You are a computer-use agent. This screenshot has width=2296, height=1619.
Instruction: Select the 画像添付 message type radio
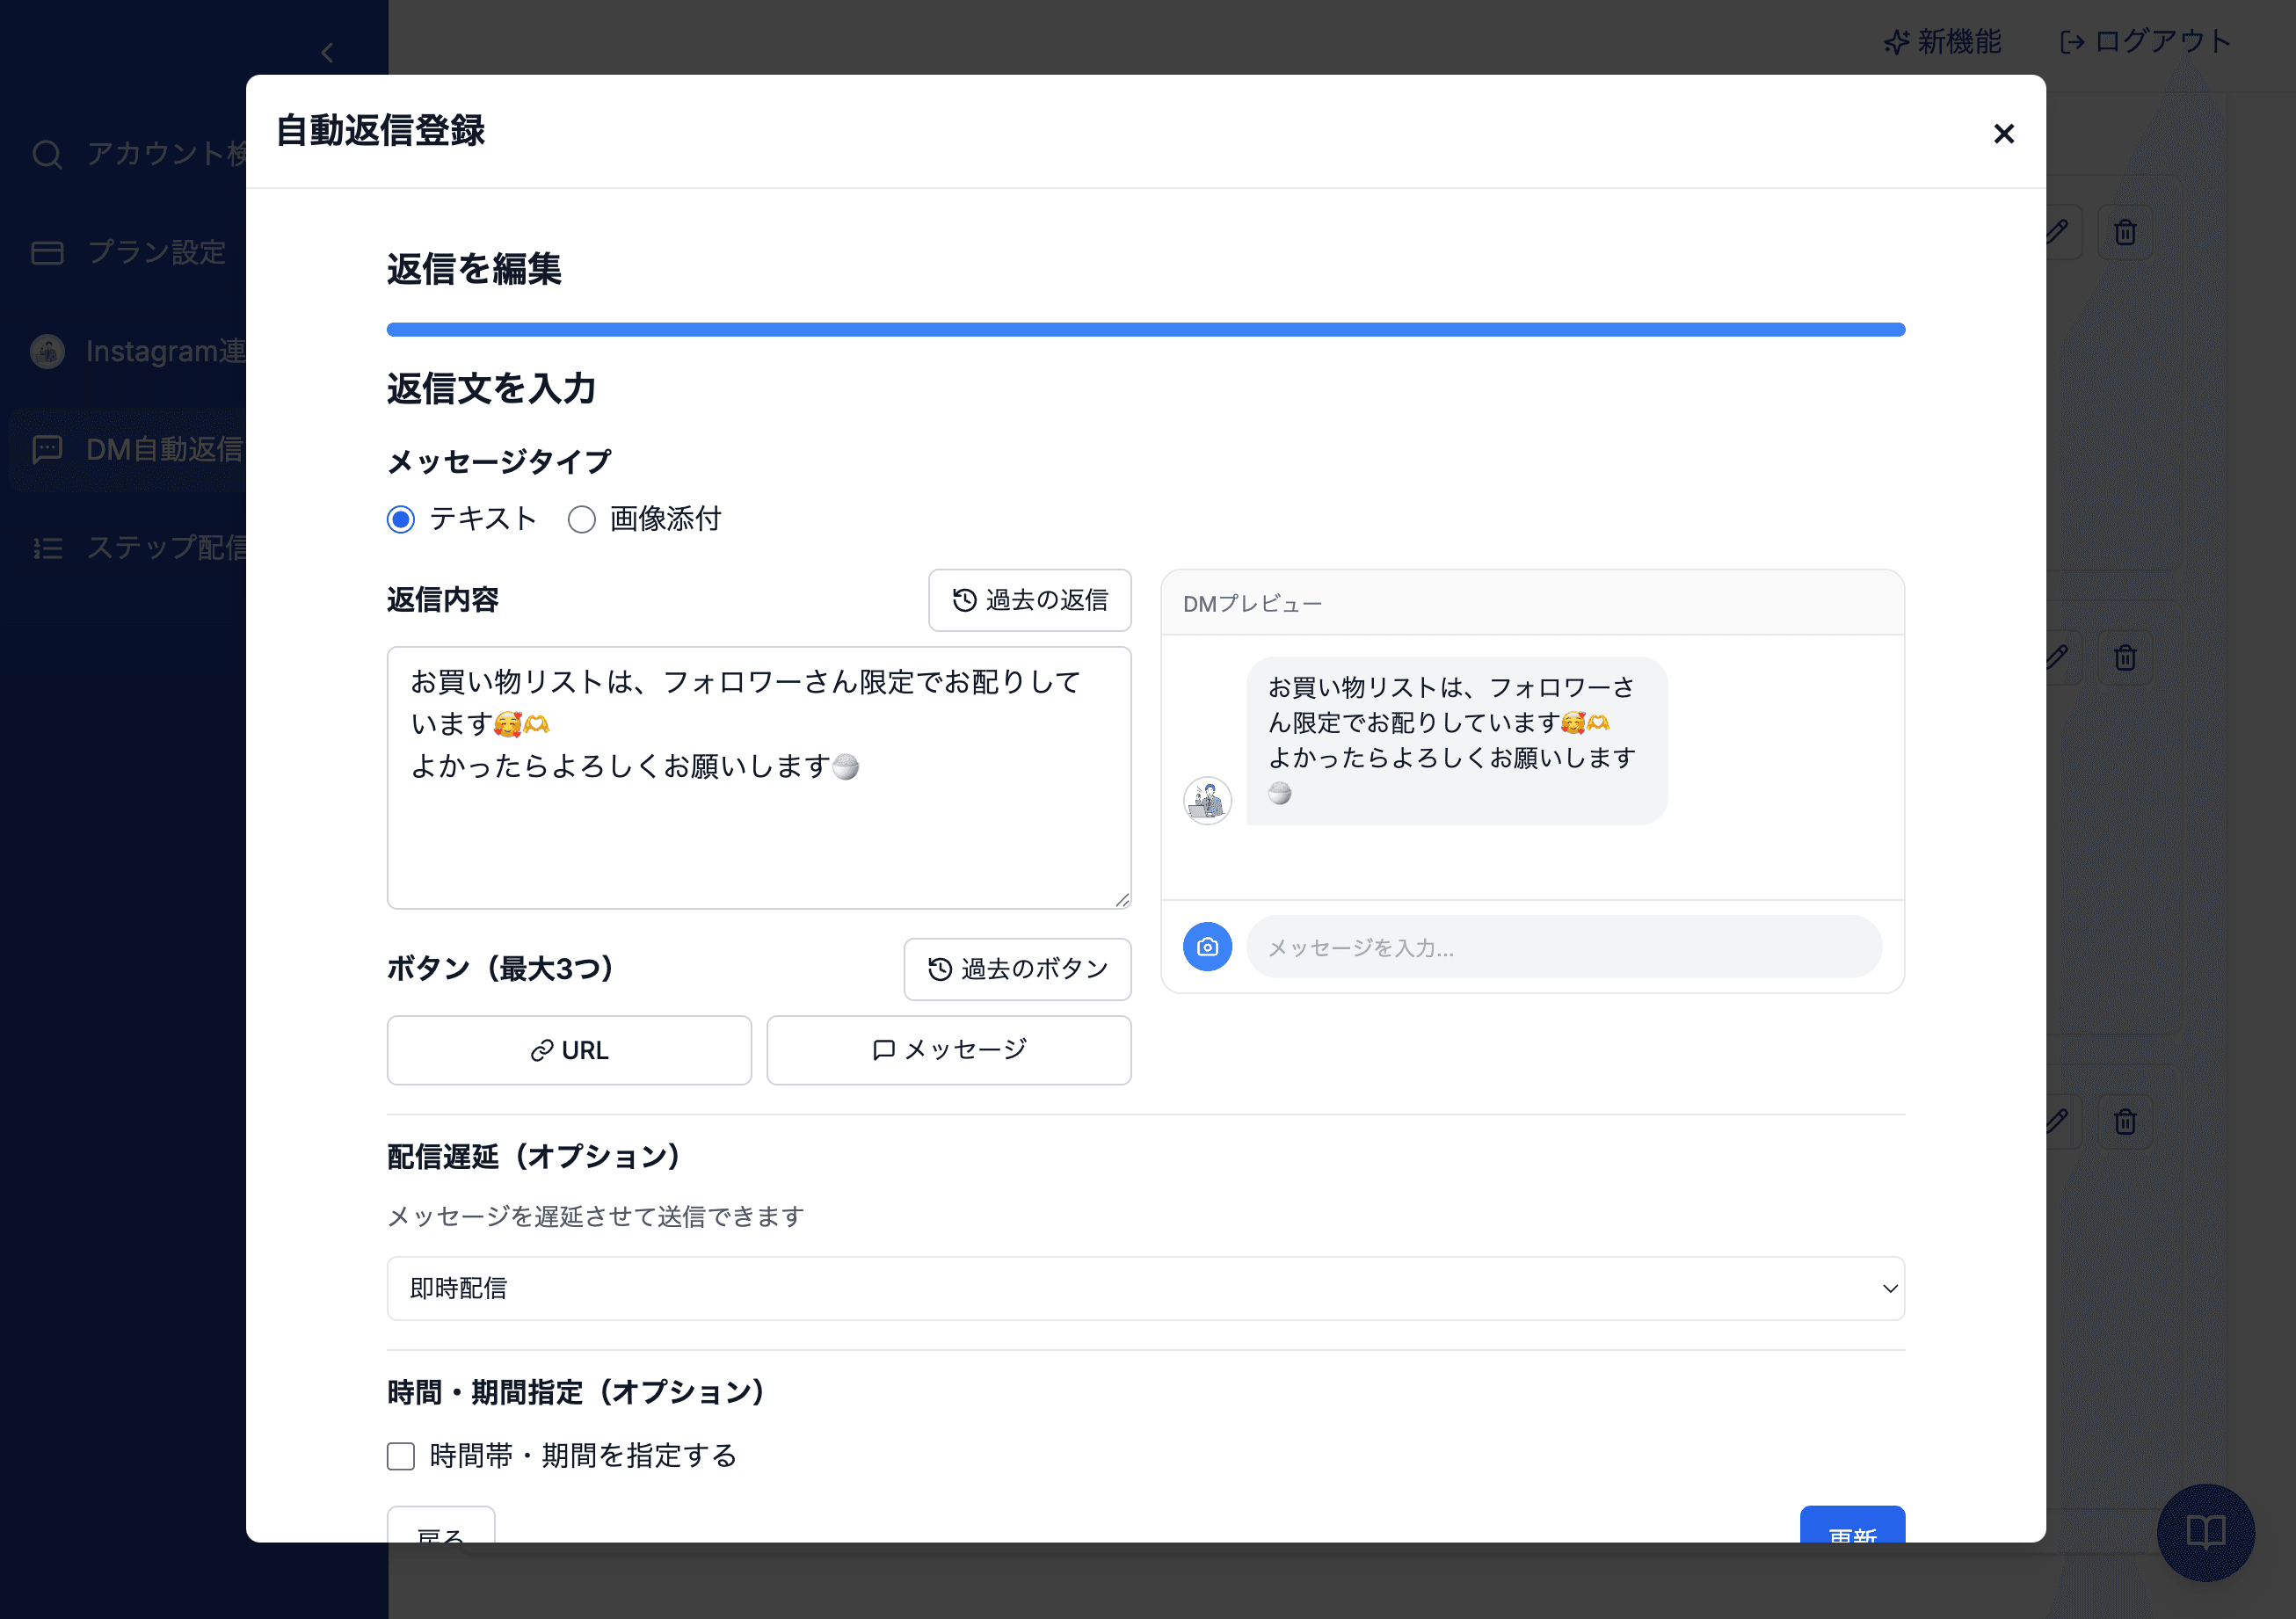[x=581, y=519]
